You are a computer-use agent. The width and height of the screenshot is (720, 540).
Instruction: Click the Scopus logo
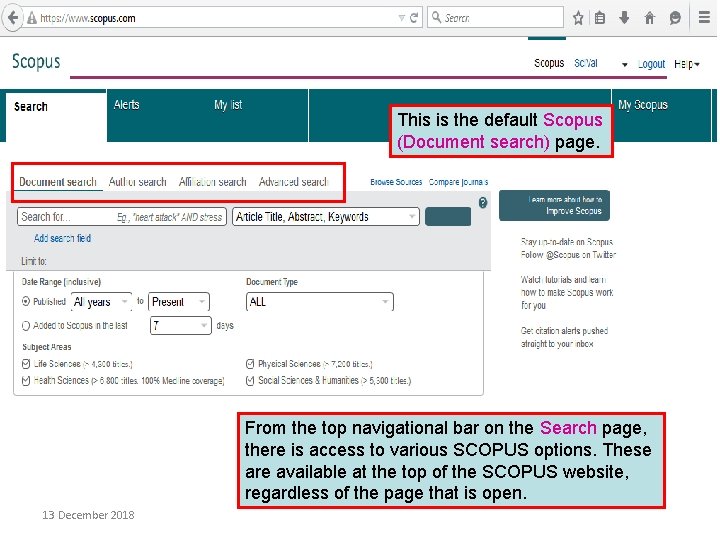[36, 62]
